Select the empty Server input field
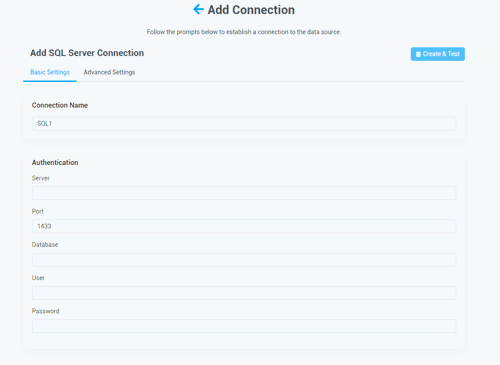This screenshot has height=365, width=500. pos(244,193)
